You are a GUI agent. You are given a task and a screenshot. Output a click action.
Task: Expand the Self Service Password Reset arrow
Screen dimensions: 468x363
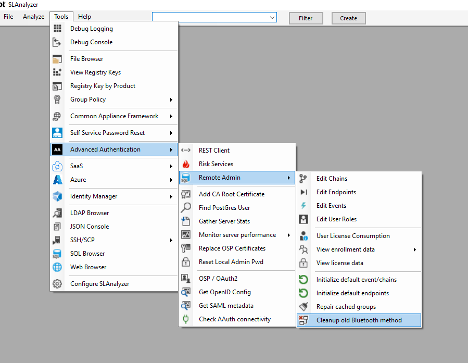[171, 133]
